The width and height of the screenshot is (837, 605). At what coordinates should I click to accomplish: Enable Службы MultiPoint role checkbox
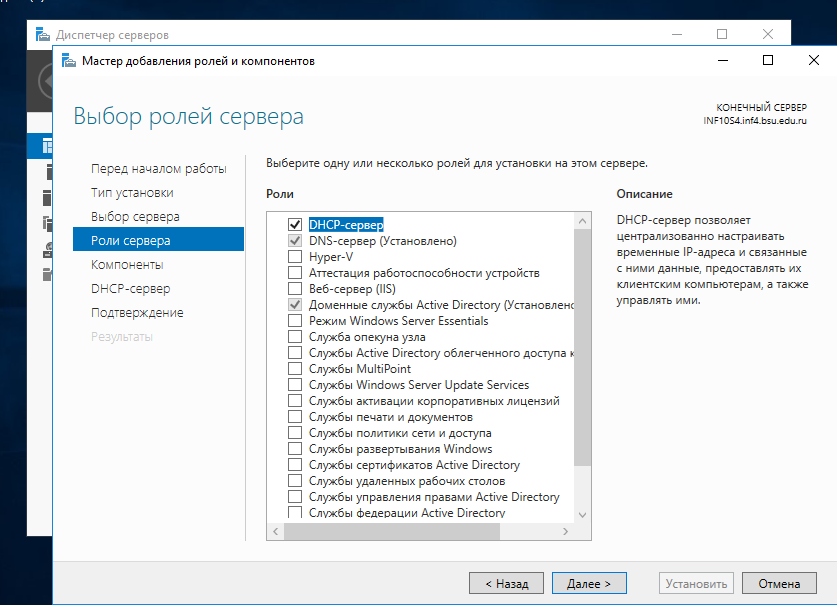295,368
